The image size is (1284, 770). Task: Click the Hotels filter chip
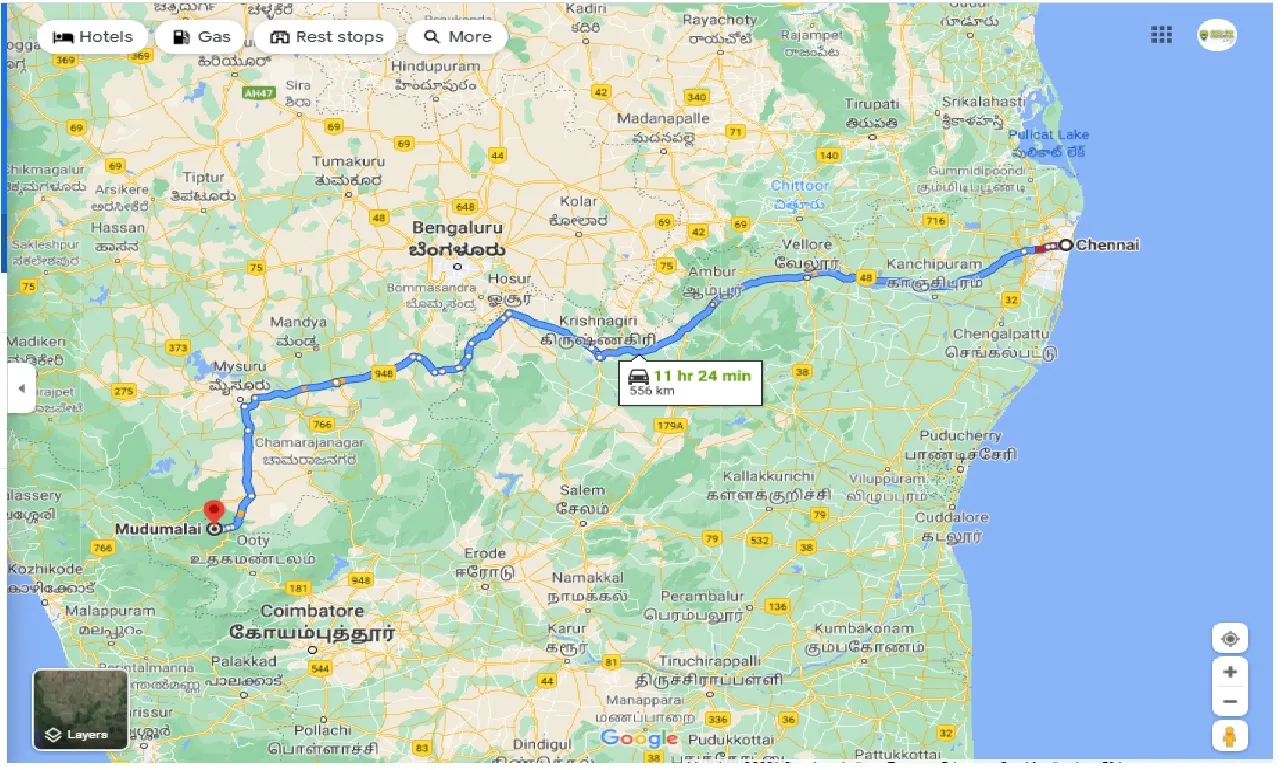92,37
